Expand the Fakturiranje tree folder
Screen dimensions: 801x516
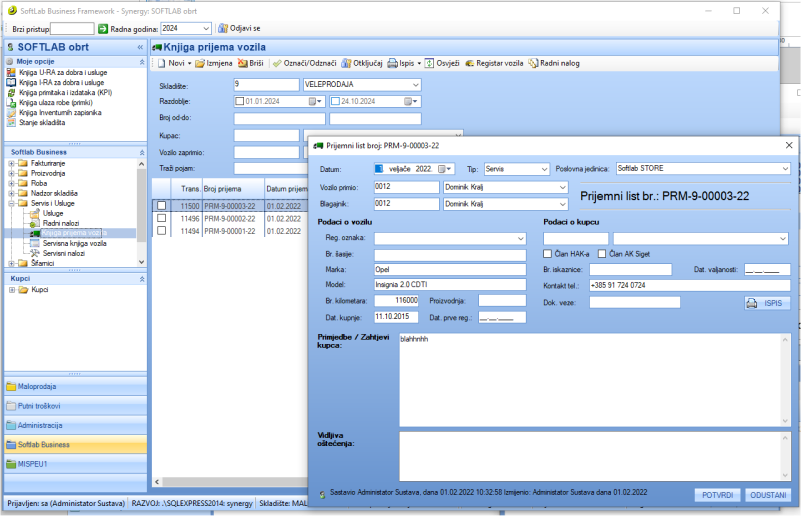(11, 162)
